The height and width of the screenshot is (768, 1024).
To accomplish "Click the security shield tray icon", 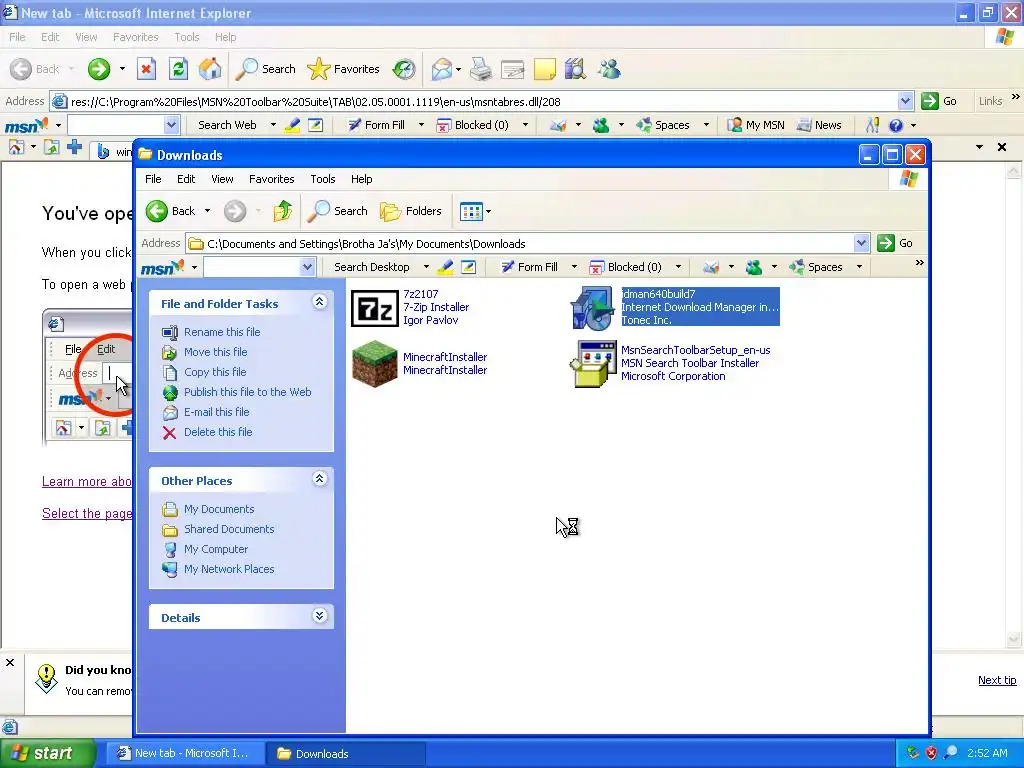I will tap(931, 753).
